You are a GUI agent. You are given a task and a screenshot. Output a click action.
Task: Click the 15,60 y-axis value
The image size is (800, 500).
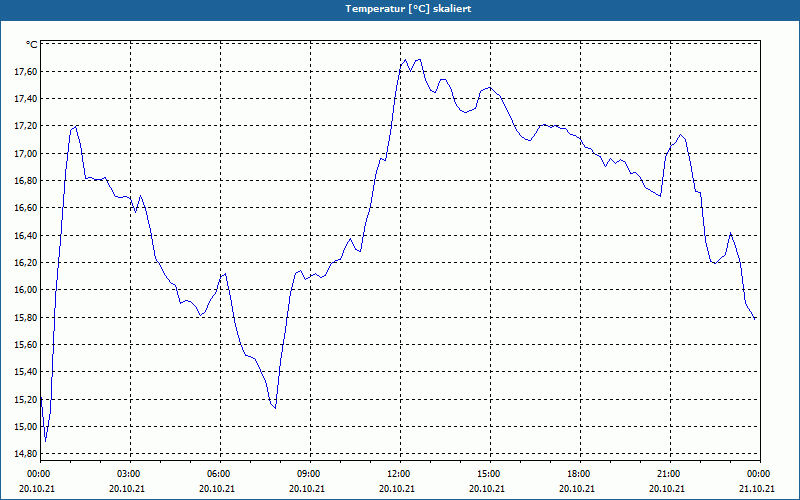click(26, 345)
